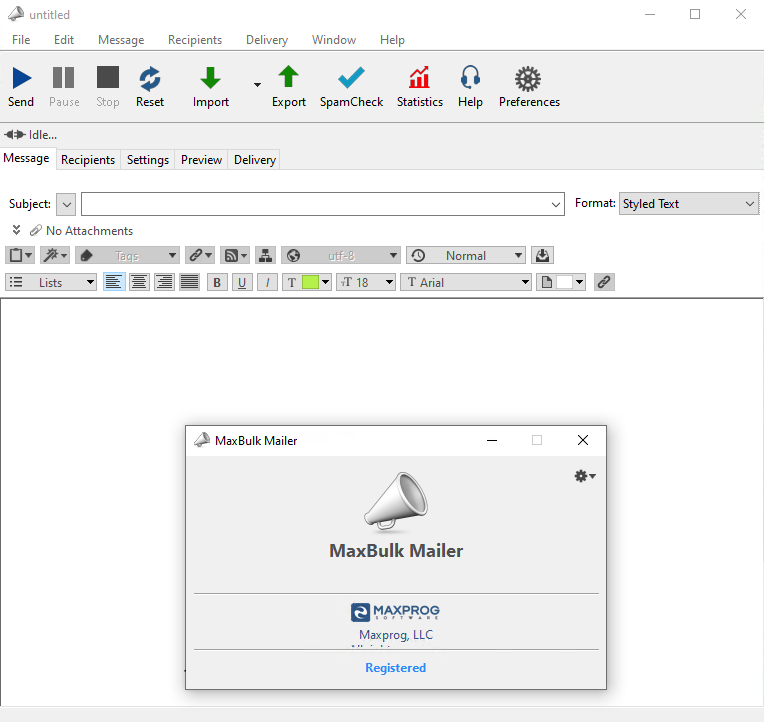Screen dimensions: 764x722
Task: Click the chain link icon after background color
Action: point(604,282)
